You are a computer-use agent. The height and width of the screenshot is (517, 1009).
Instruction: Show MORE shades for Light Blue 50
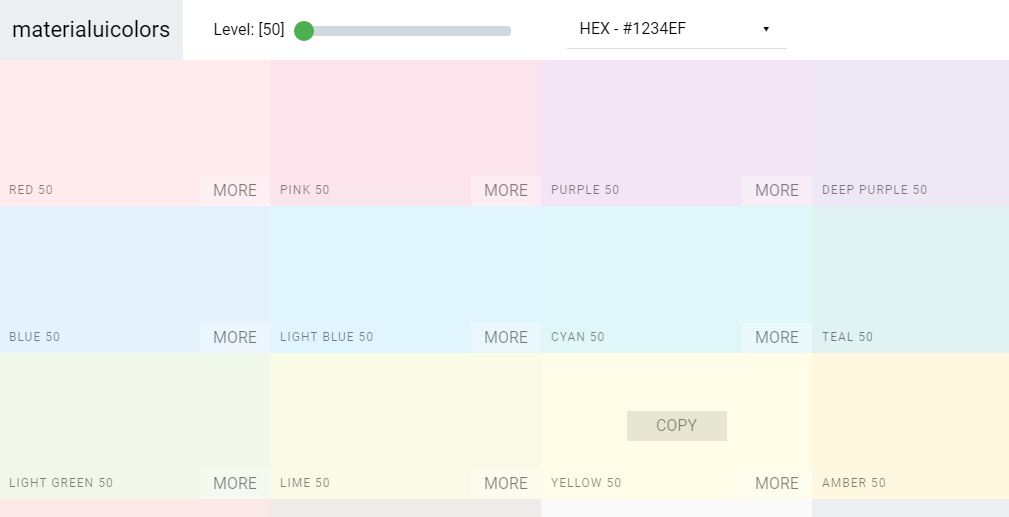pyautogui.click(x=506, y=337)
